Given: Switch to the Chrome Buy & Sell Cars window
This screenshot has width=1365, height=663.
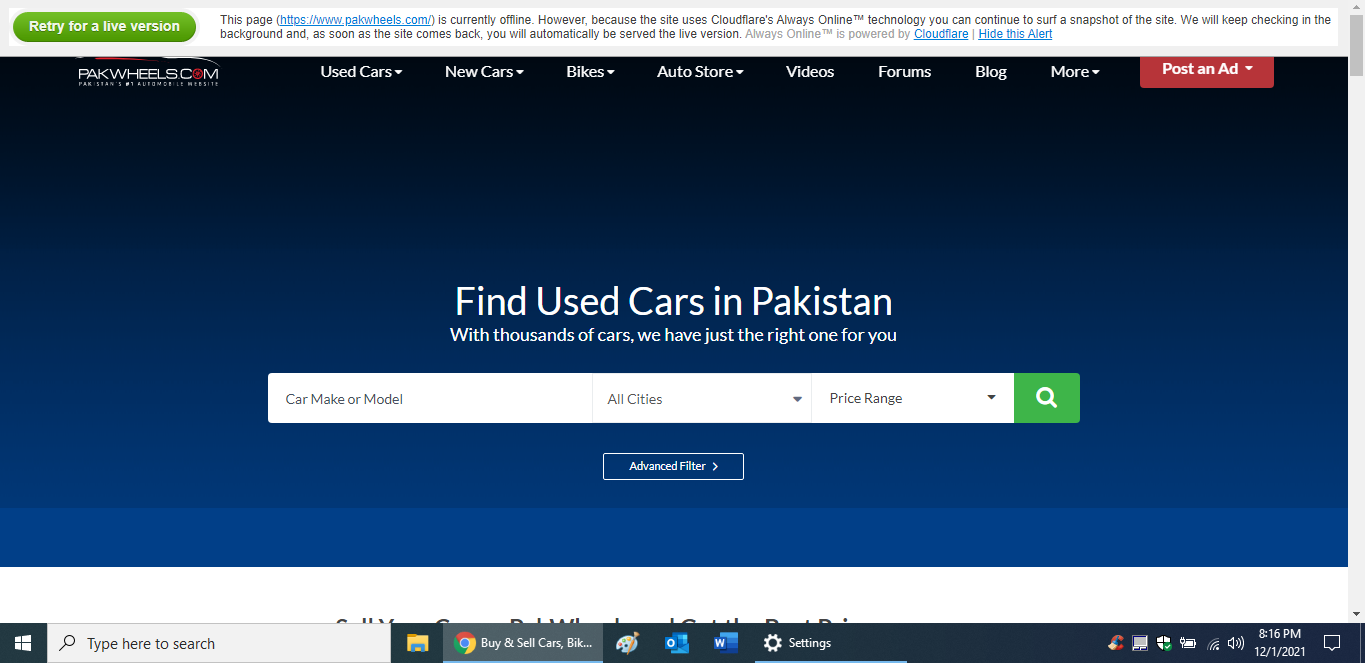Looking at the screenshot, I should click(523, 643).
